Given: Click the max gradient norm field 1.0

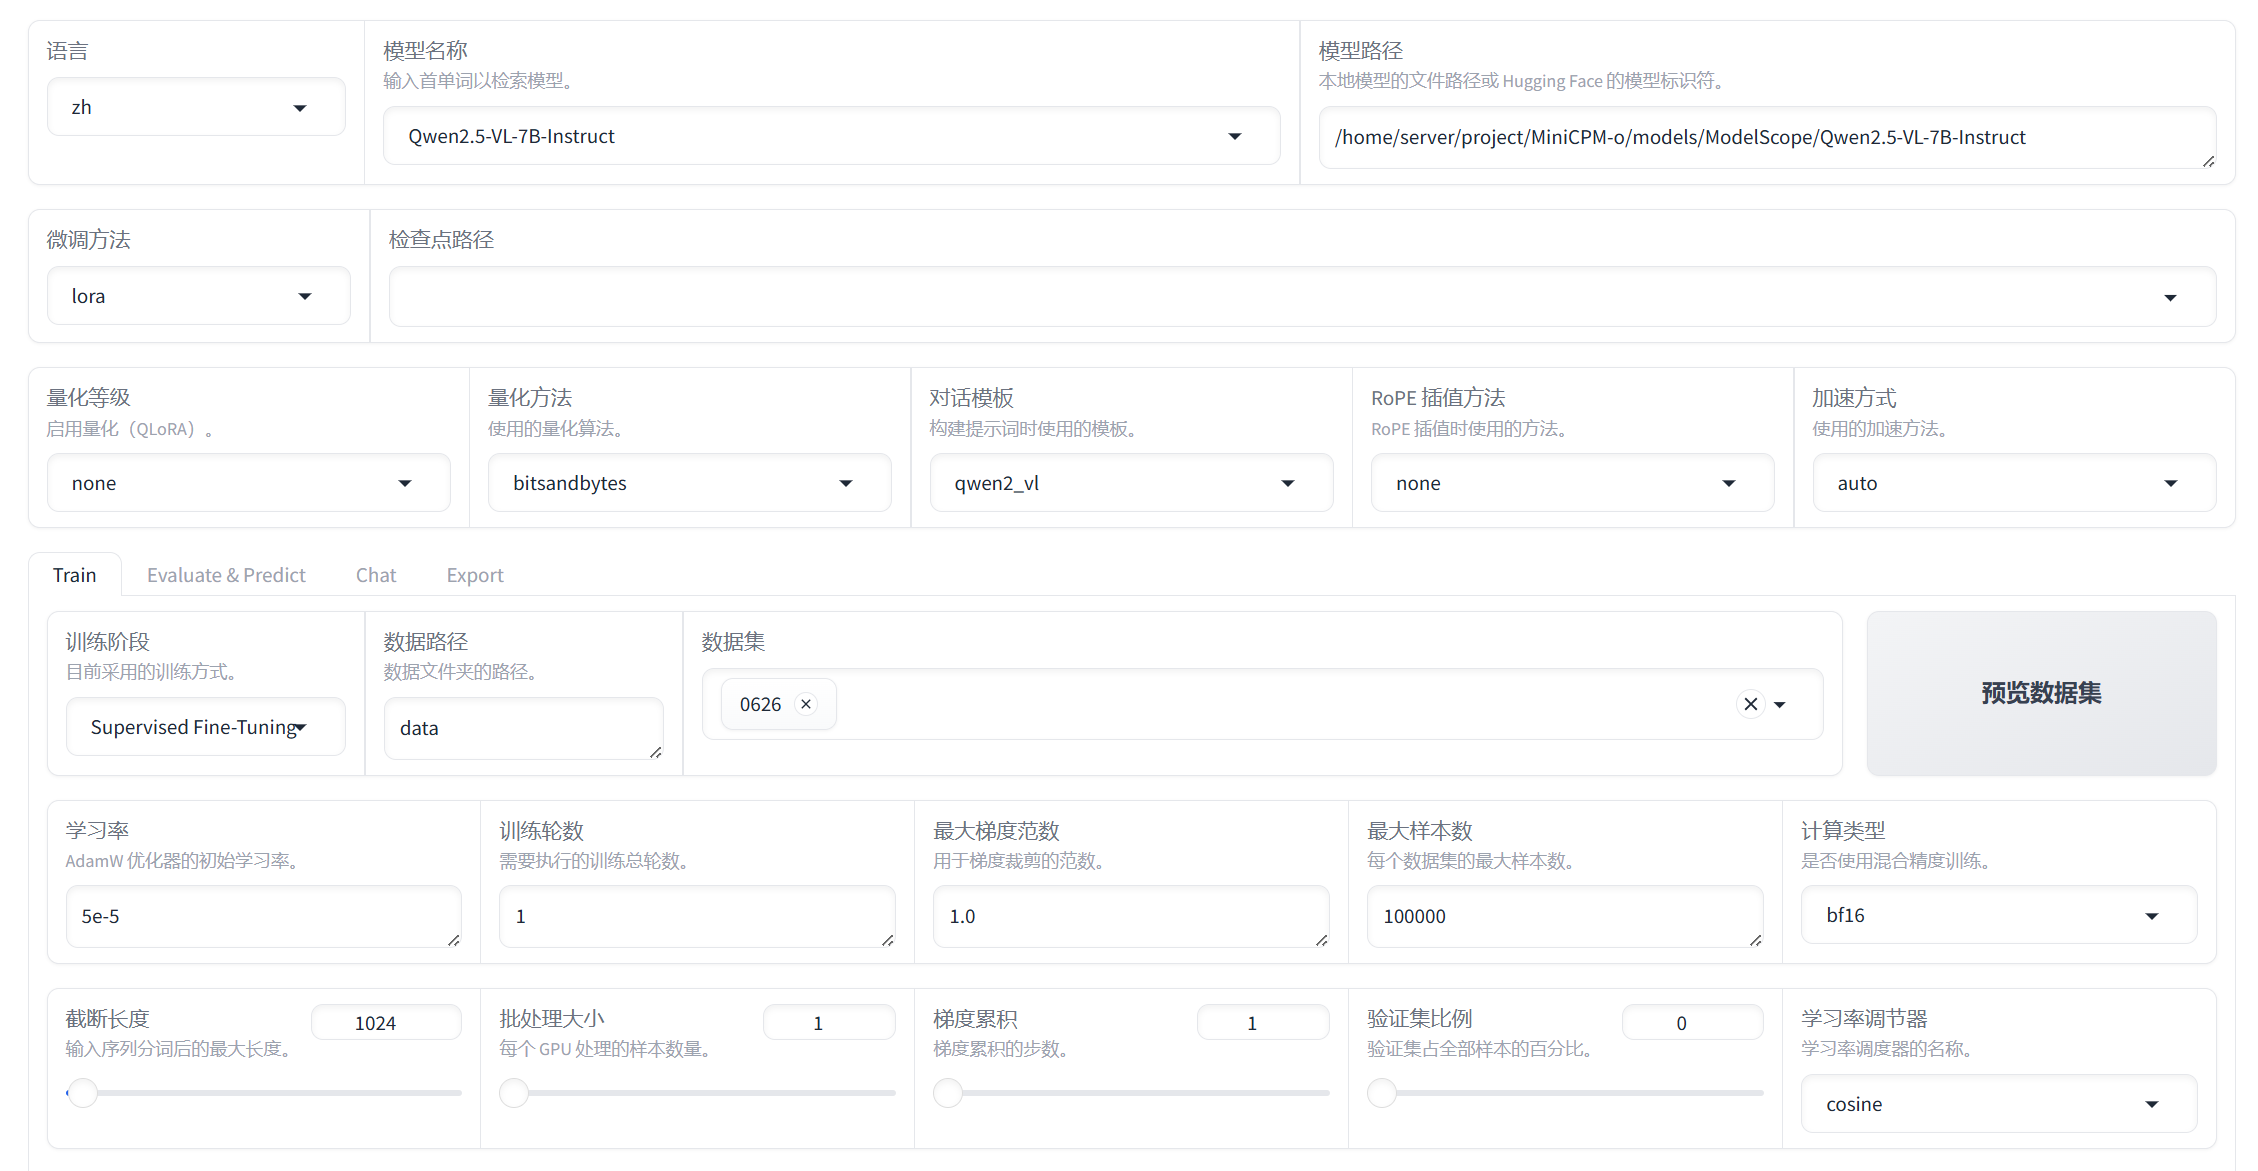Looking at the screenshot, I should (x=1131, y=916).
